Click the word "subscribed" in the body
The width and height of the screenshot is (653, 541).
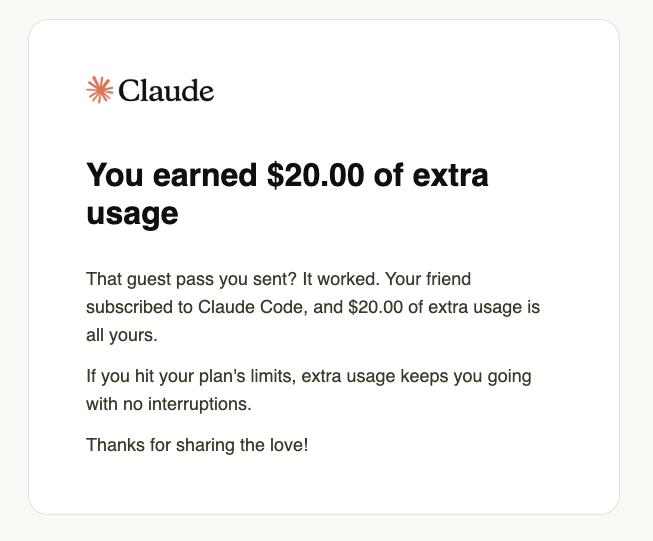127,307
